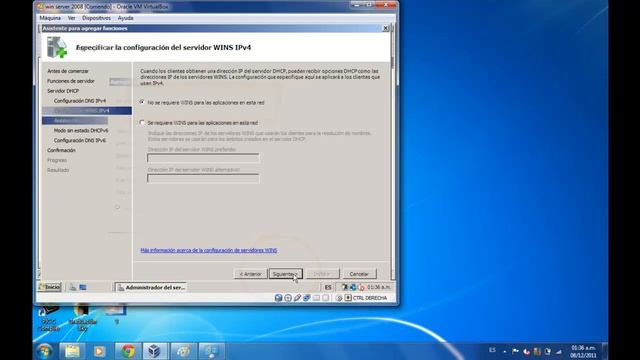640x360 pixels.
Task: Click the Cancelar button
Action: pos(359,273)
